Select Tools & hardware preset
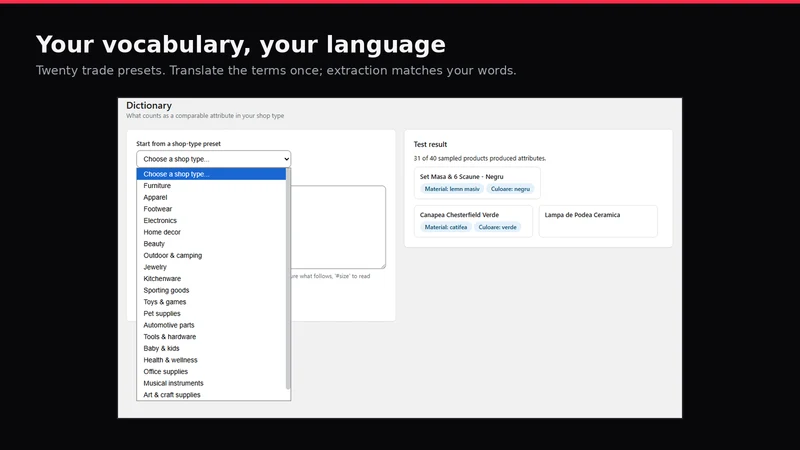The width and height of the screenshot is (800, 450). pos(211,337)
